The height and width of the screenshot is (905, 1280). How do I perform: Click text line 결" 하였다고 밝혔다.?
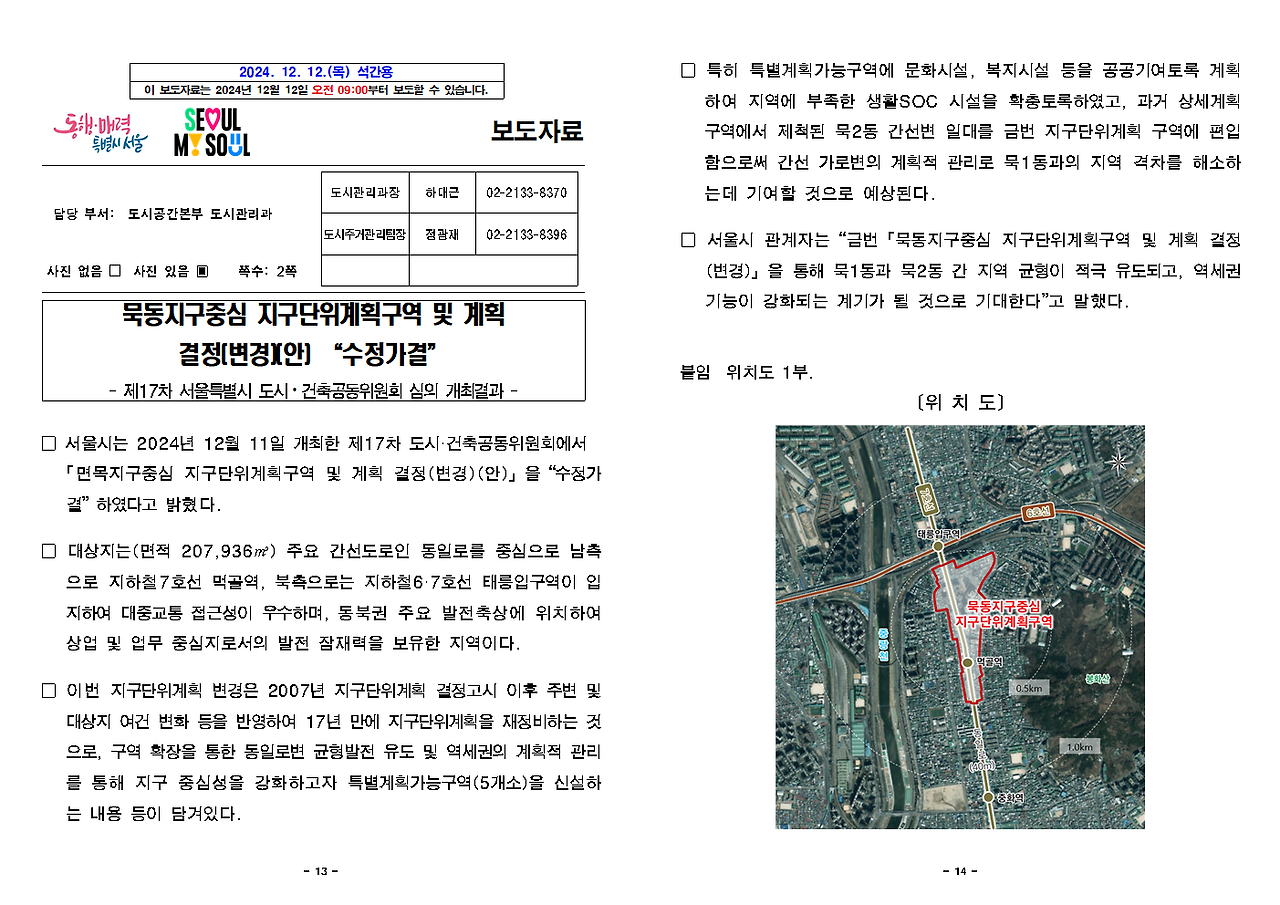(144, 504)
